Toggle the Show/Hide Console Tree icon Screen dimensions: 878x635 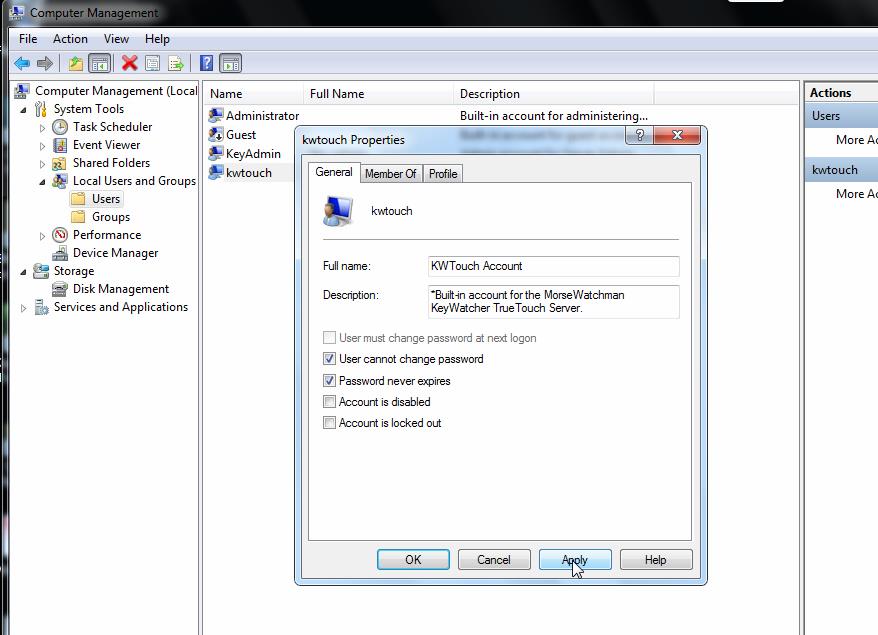click(100, 63)
